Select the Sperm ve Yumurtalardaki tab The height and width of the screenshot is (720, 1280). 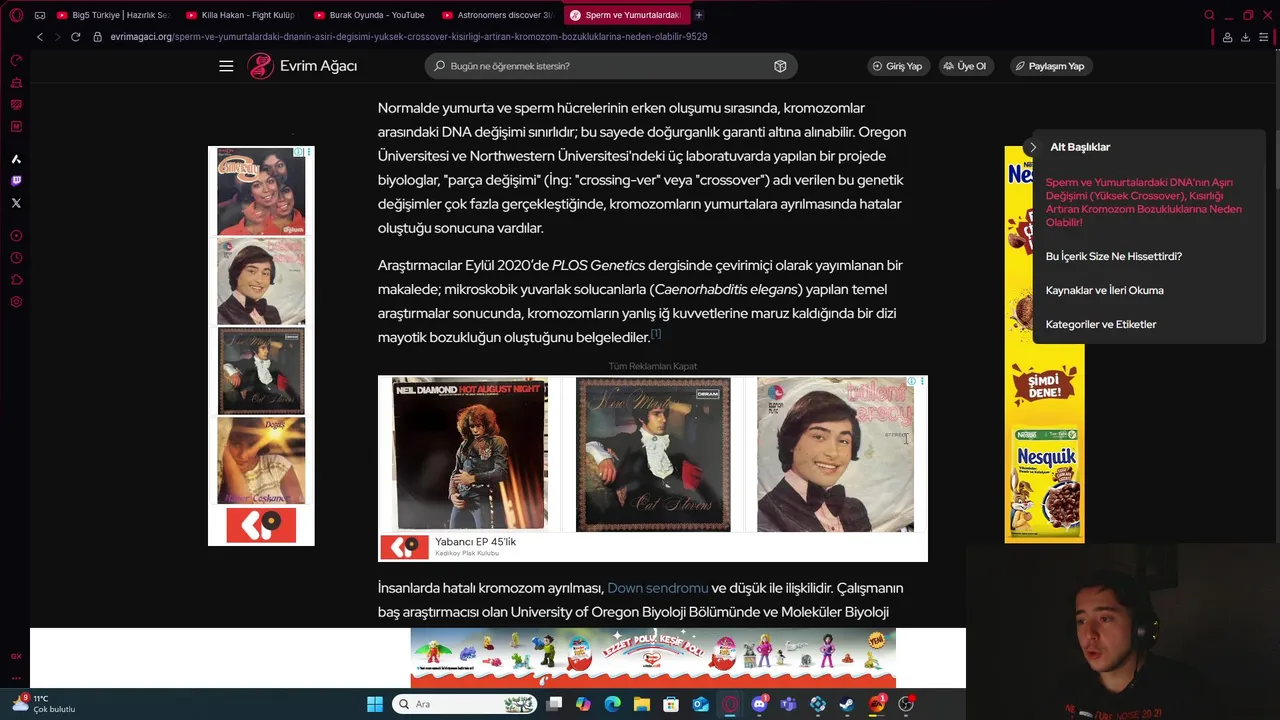(x=625, y=15)
